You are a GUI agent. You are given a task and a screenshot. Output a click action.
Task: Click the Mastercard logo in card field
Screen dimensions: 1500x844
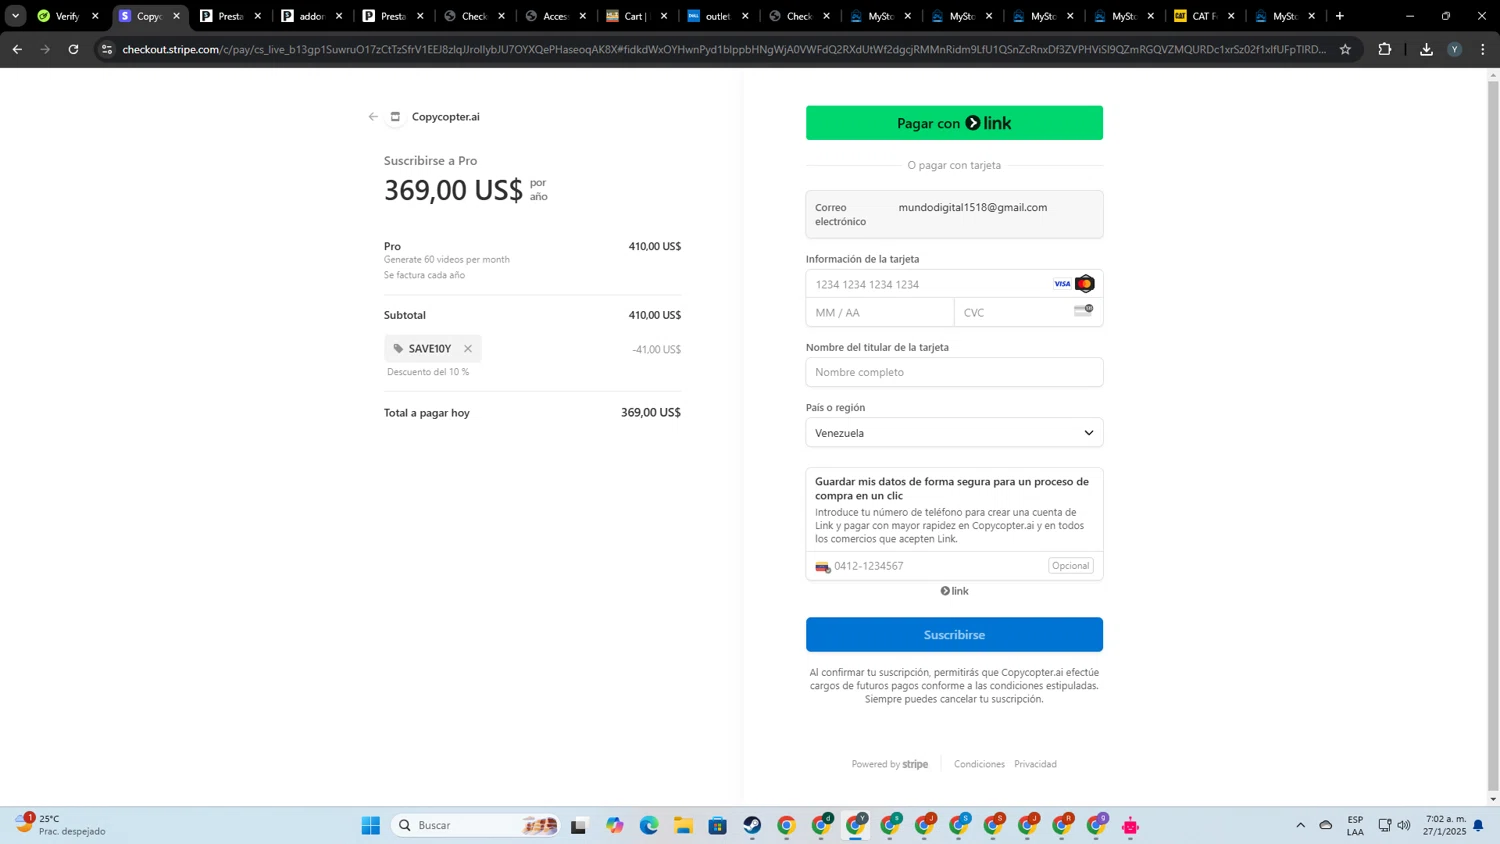click(1085, 284)
